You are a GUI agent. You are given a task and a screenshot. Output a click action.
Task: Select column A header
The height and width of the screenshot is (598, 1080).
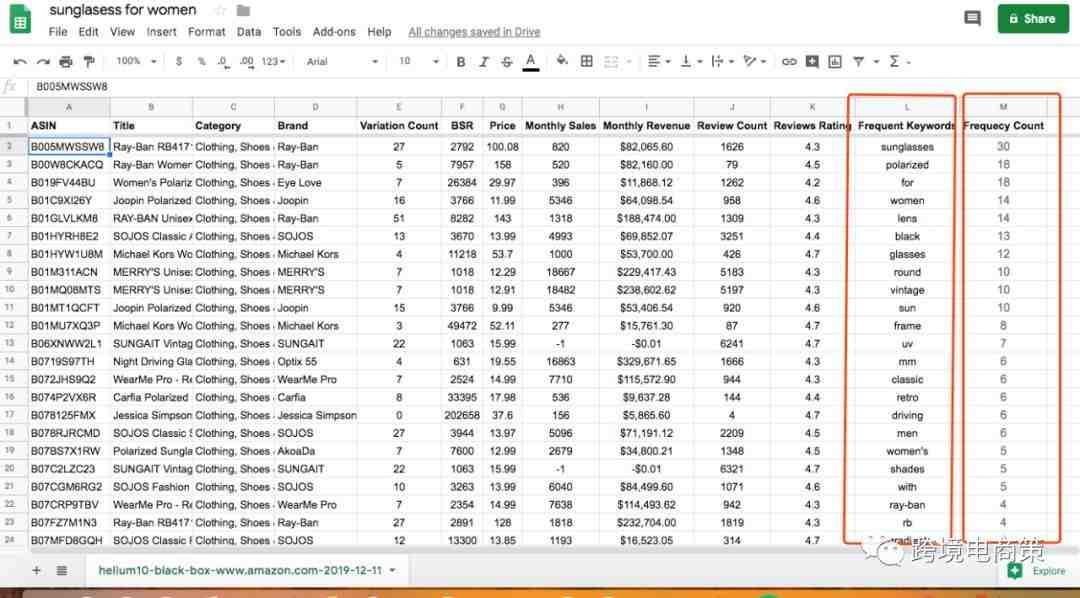coord(69,107)
